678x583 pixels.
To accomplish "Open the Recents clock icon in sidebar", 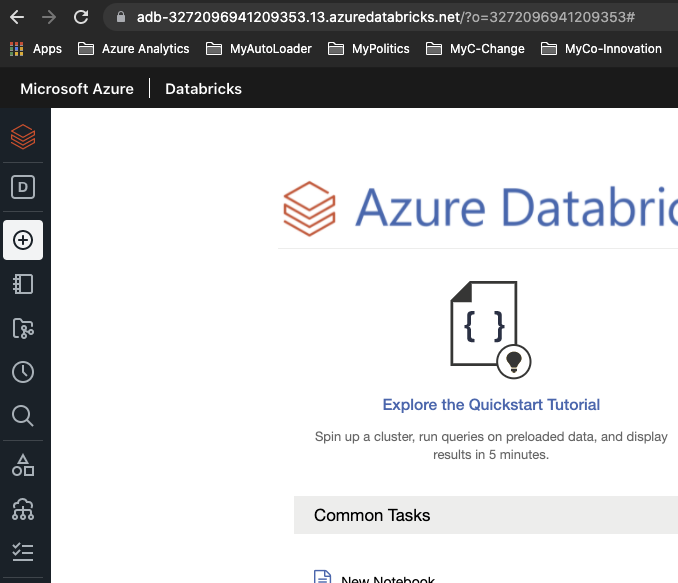I will click(23, 372).
